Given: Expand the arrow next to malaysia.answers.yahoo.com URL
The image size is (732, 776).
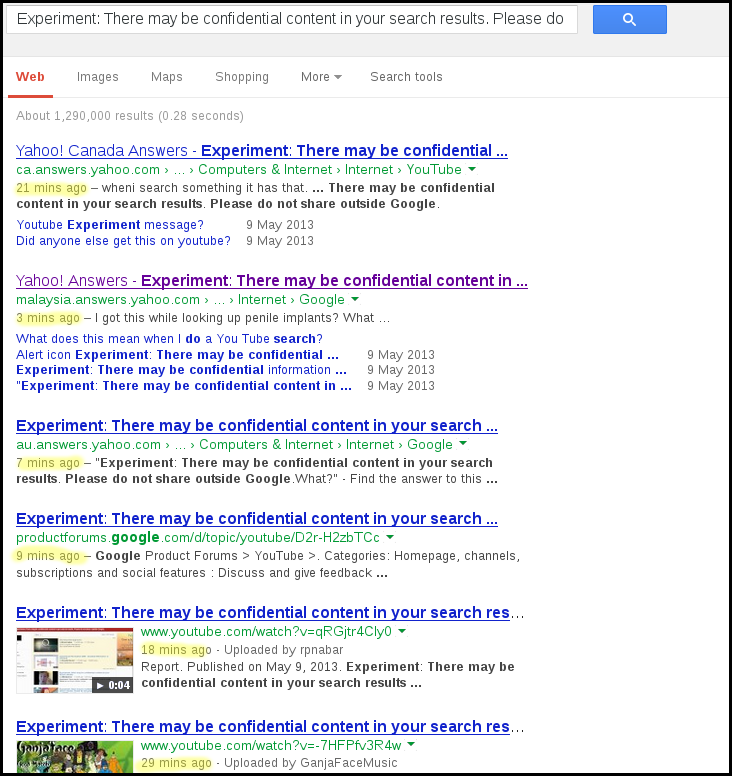Looking at the screenshot, I should (355, 299).
